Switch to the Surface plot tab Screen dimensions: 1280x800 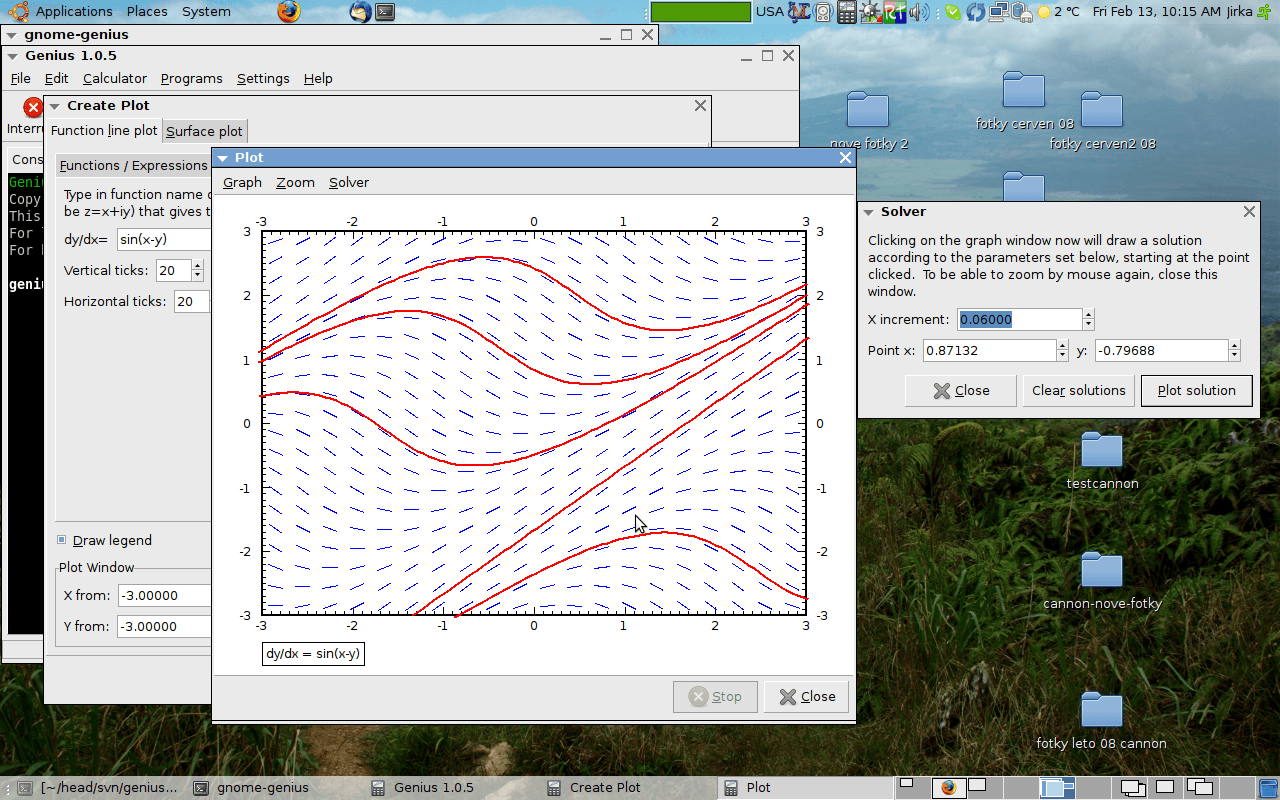tap(204, 131)
